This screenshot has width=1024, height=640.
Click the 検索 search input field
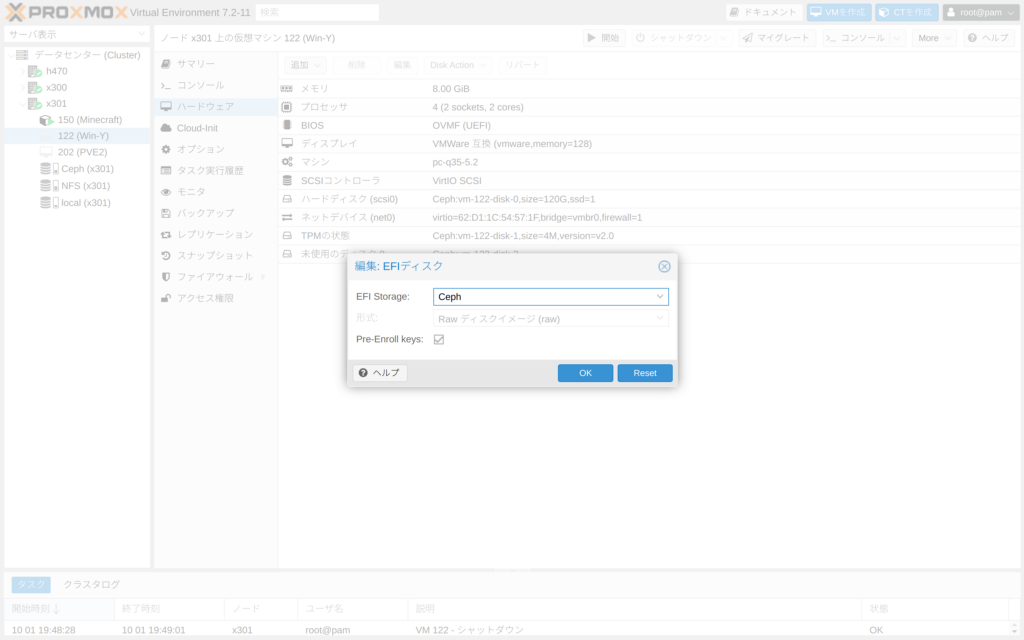[317, 12]
